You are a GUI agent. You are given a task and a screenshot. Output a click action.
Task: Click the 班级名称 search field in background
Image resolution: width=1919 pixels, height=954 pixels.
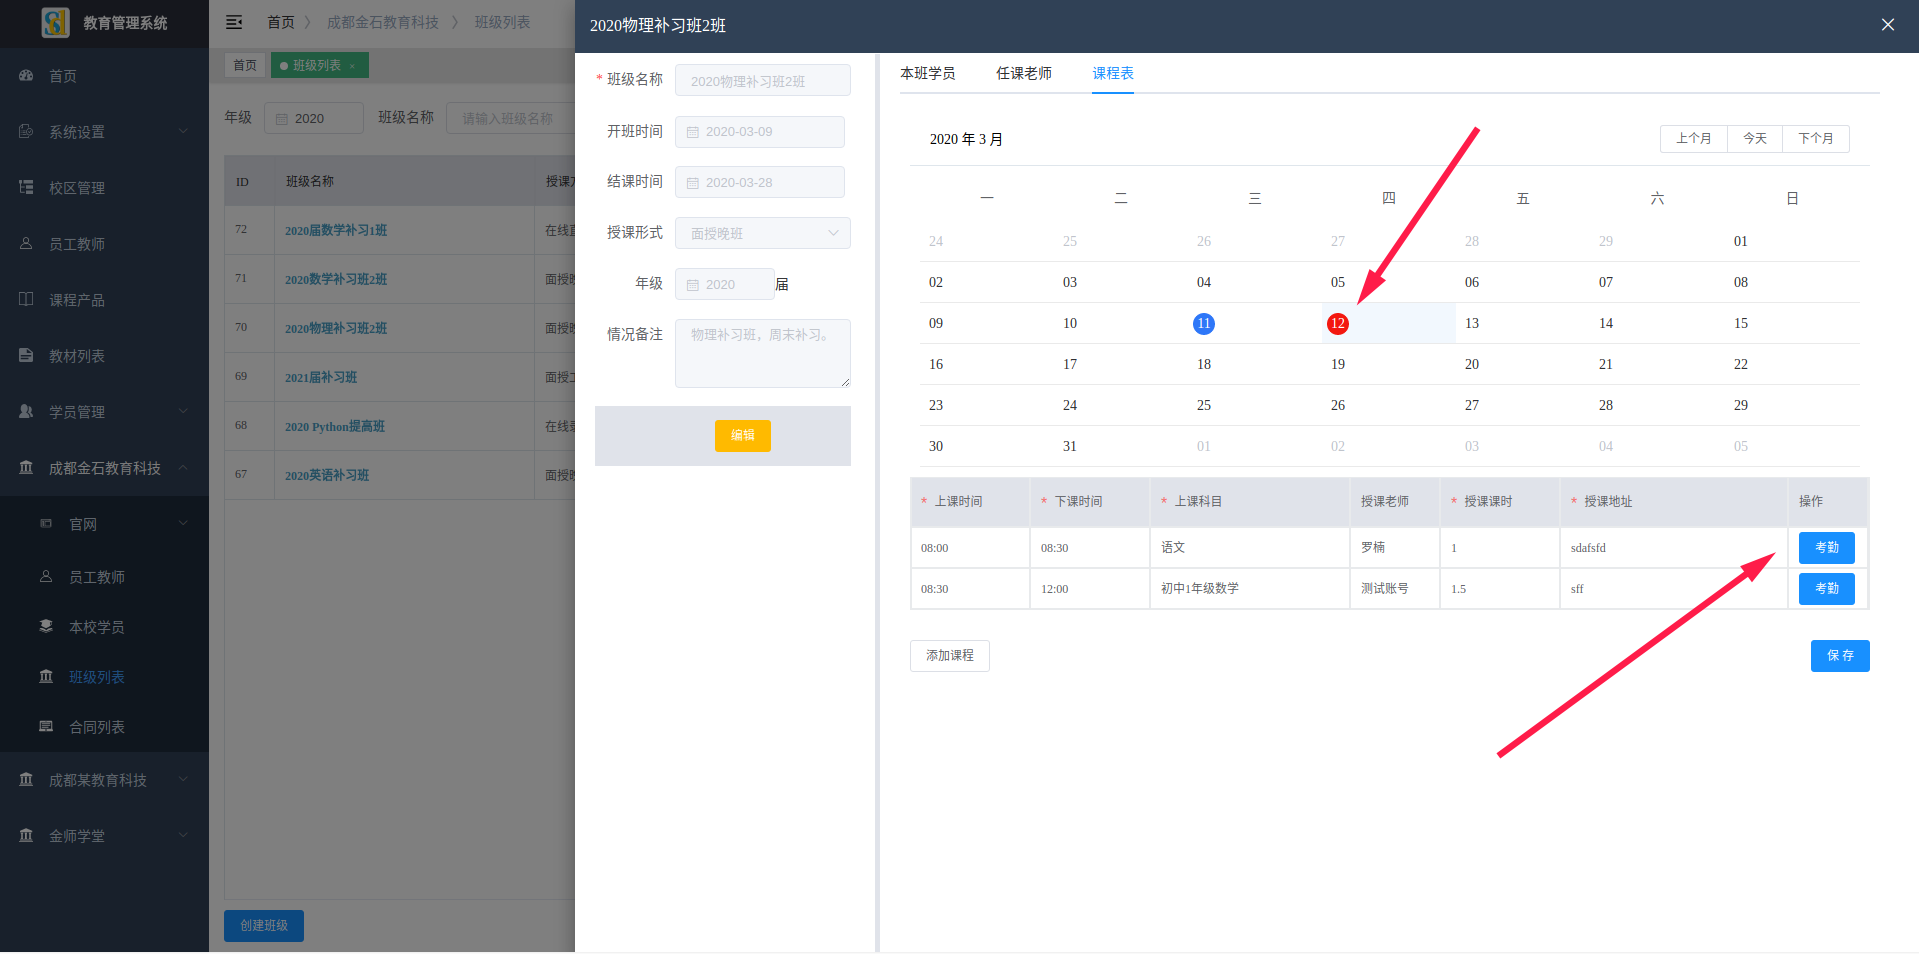[x=511, y=118]
